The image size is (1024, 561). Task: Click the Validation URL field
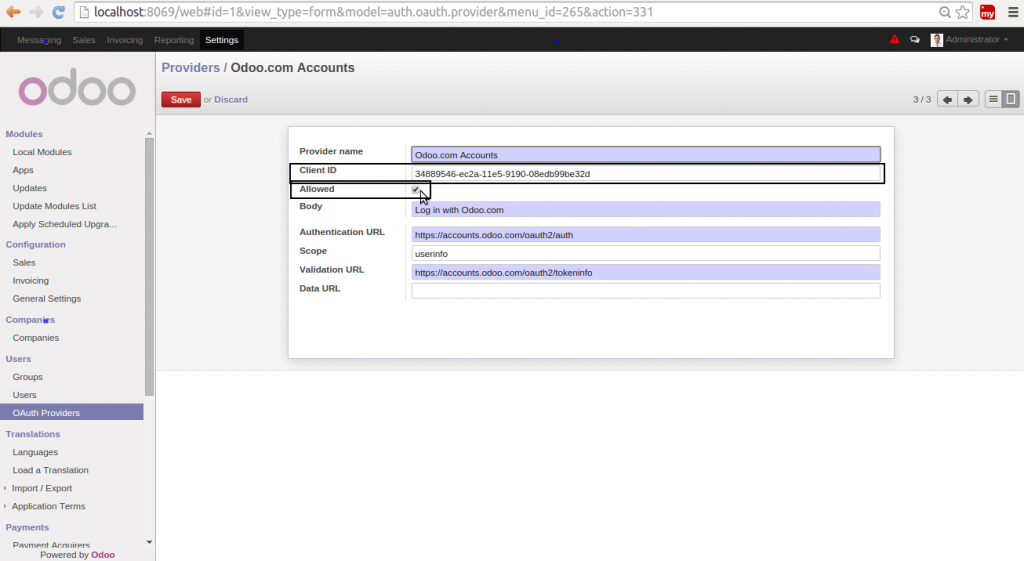click(646, 272)
